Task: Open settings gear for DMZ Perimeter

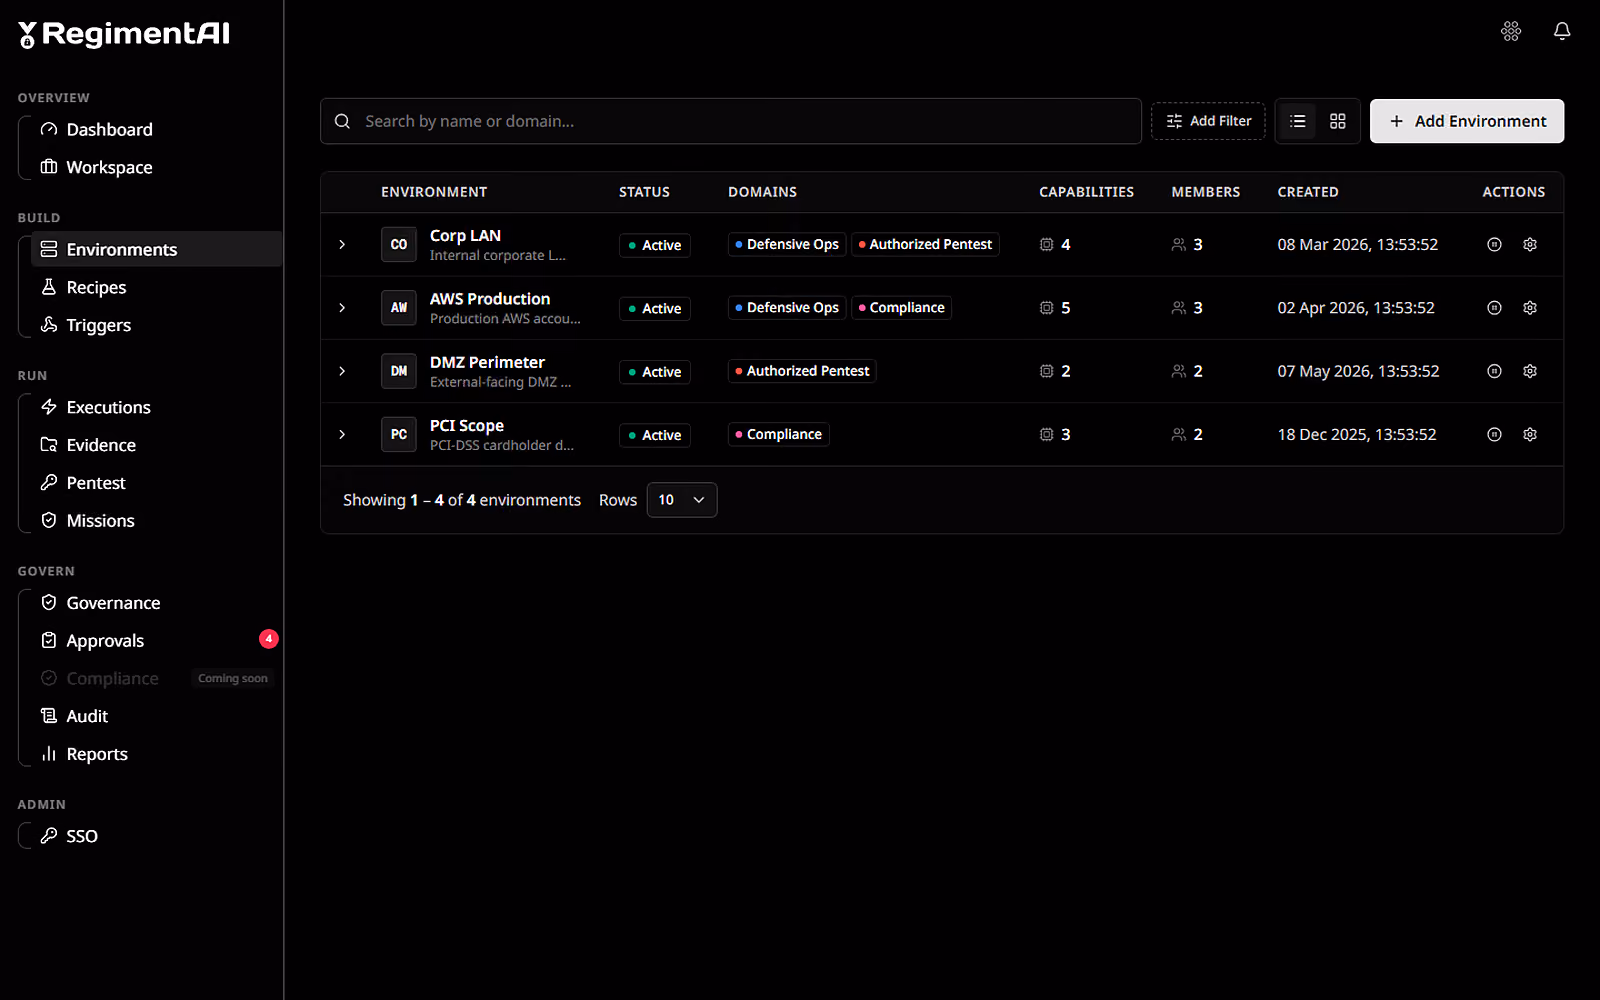Action: (1530, 371)
